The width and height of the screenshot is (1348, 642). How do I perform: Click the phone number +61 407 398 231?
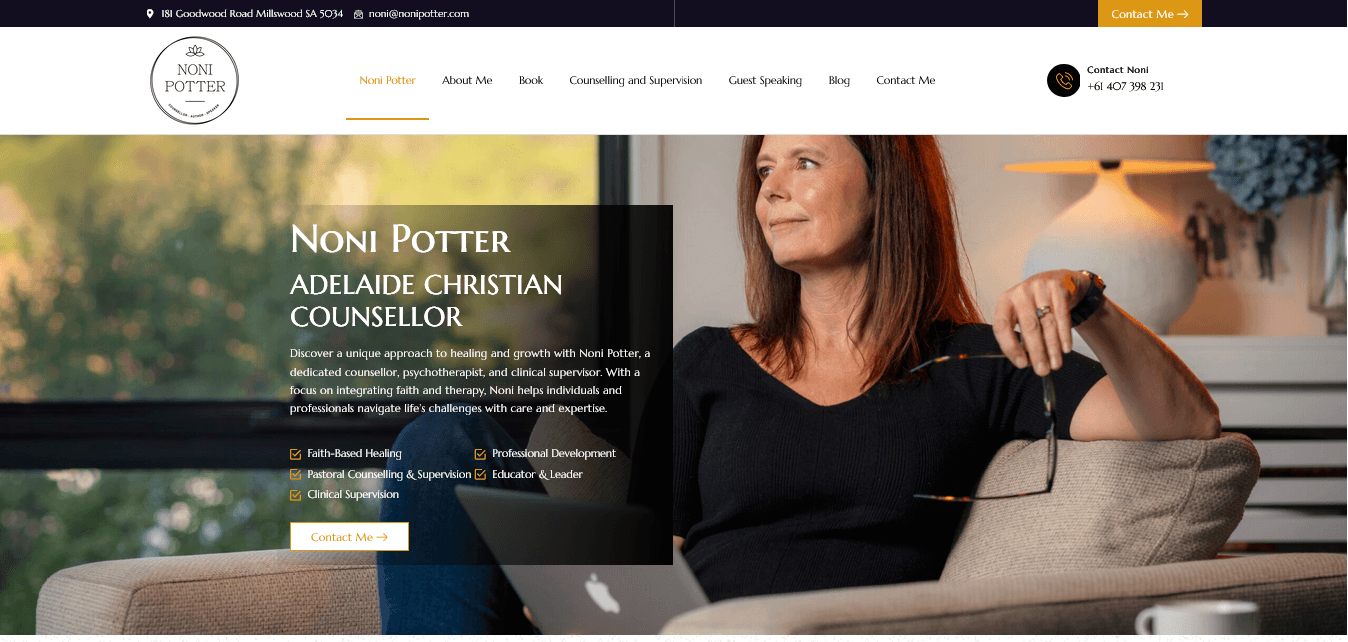tap(1125, 86)
